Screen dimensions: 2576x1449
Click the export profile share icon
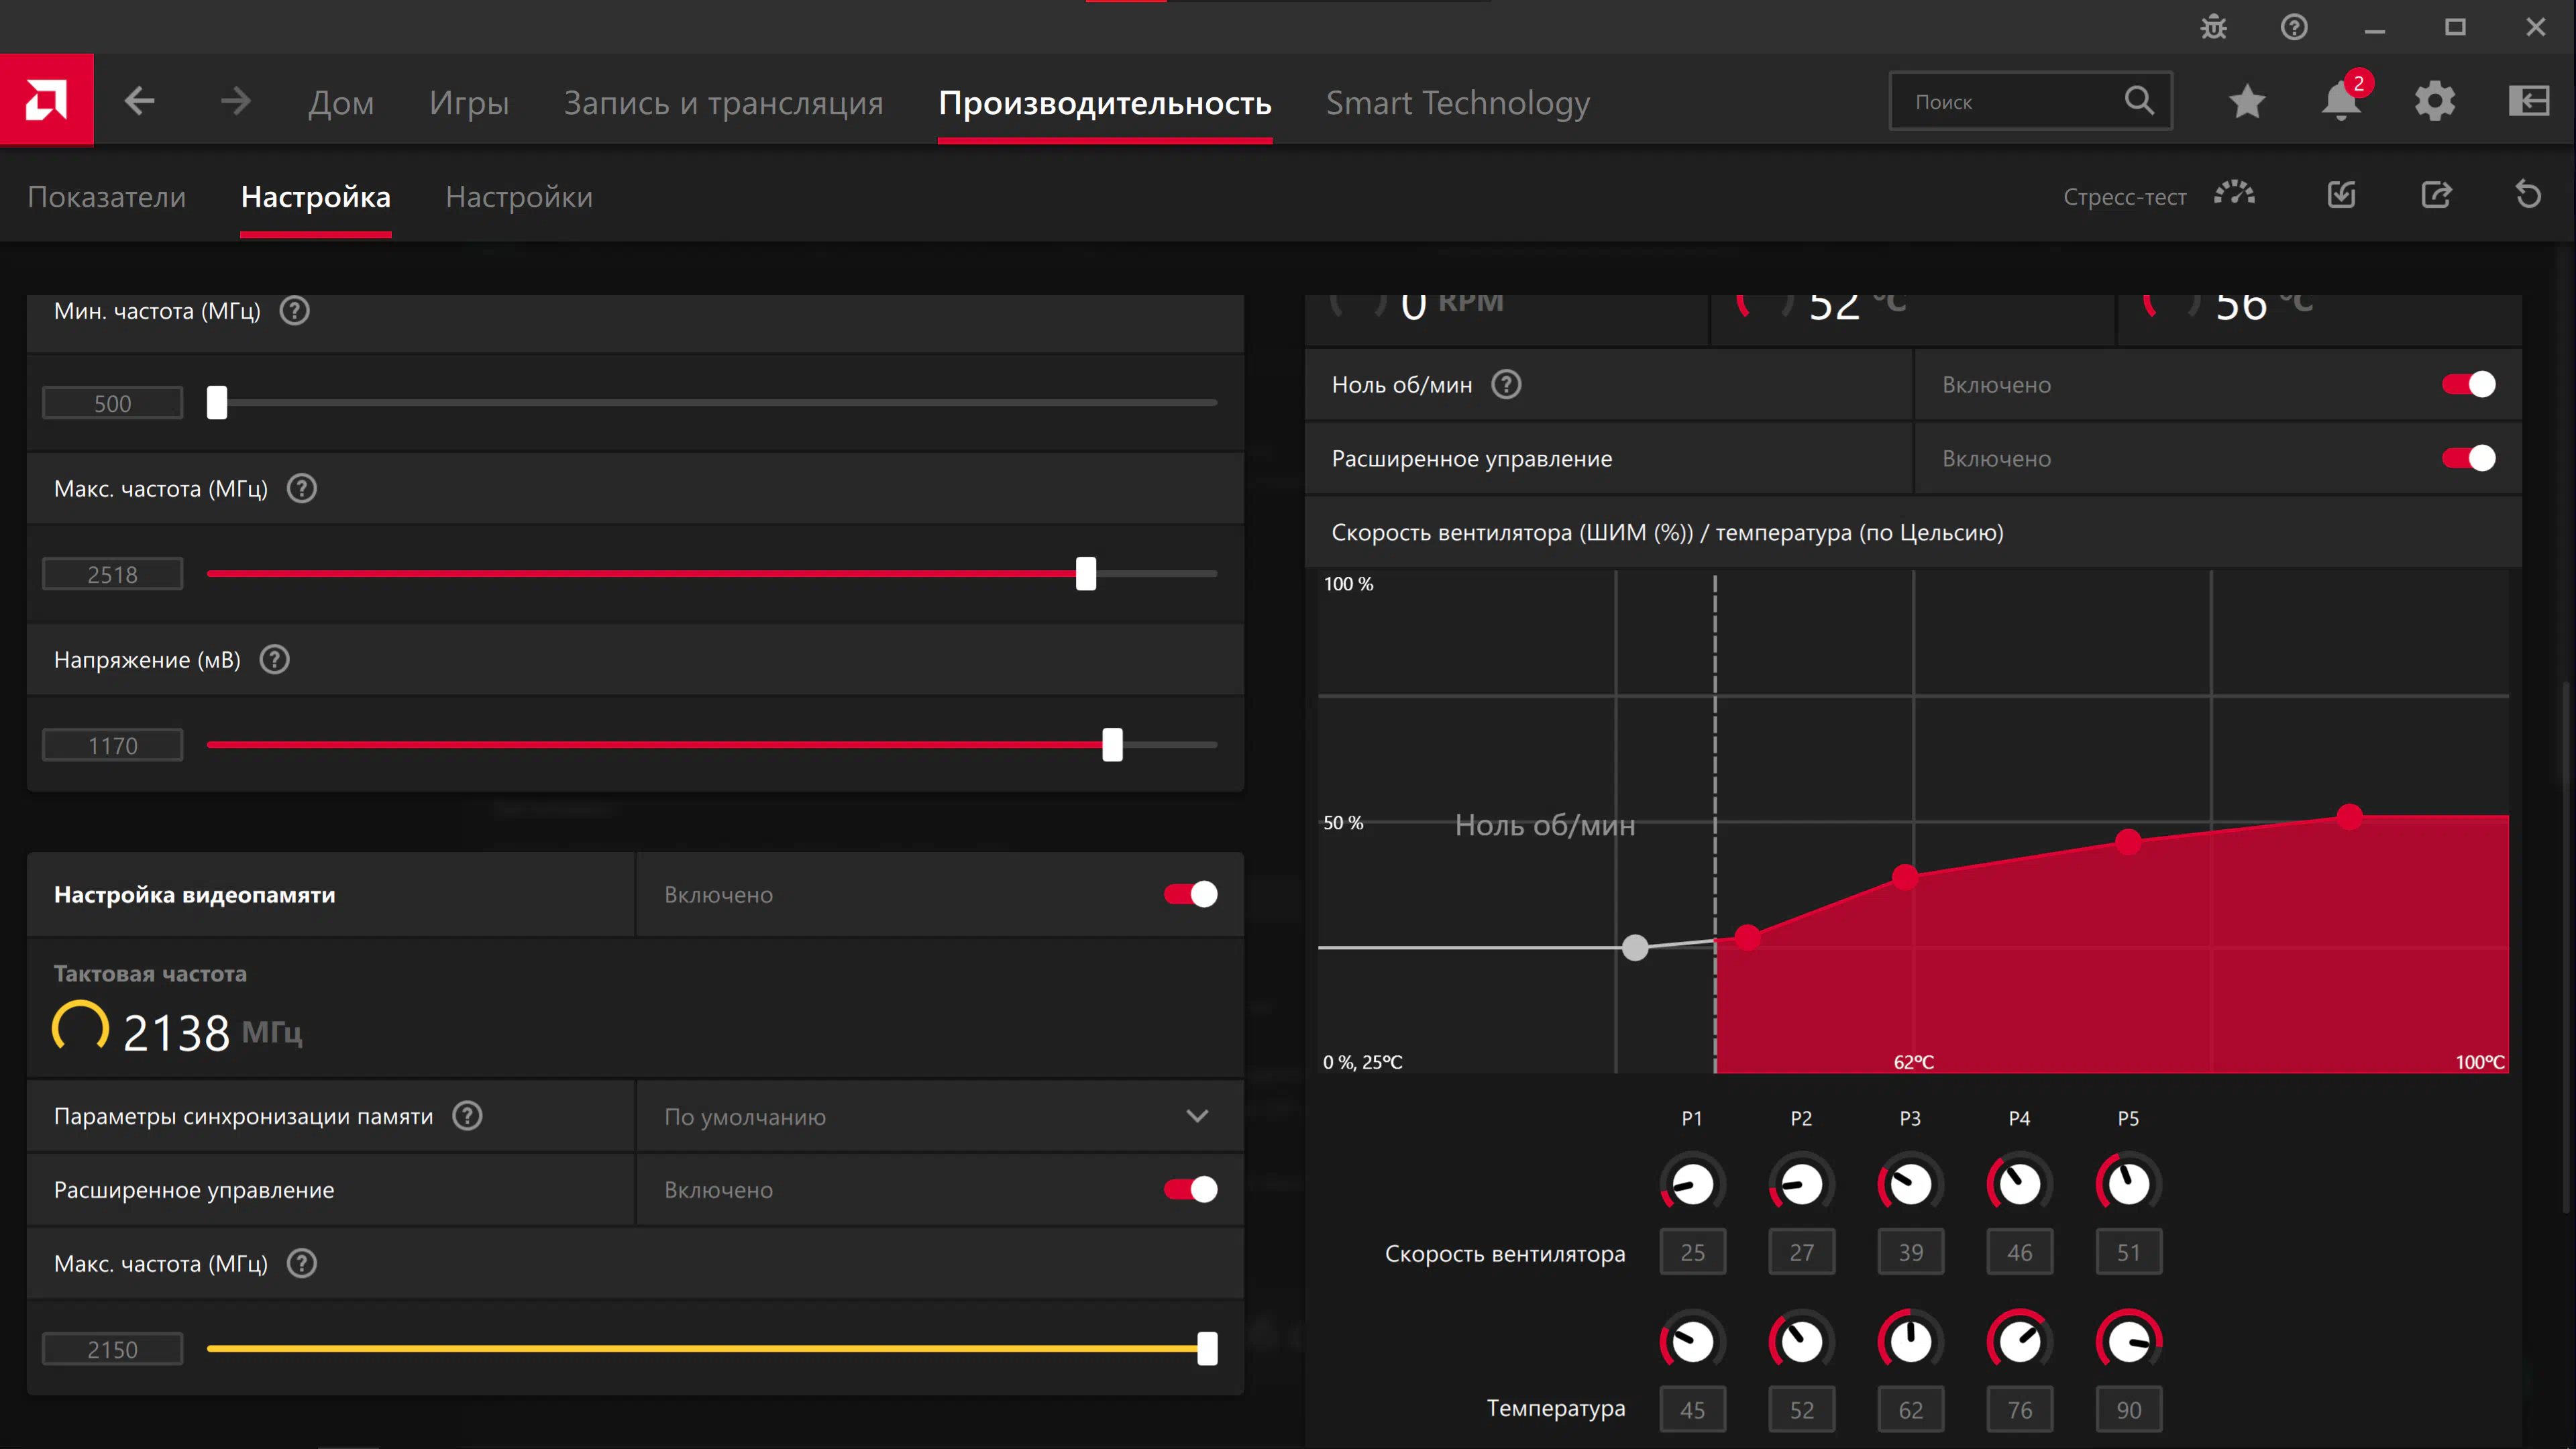[x=2436, y=194]
